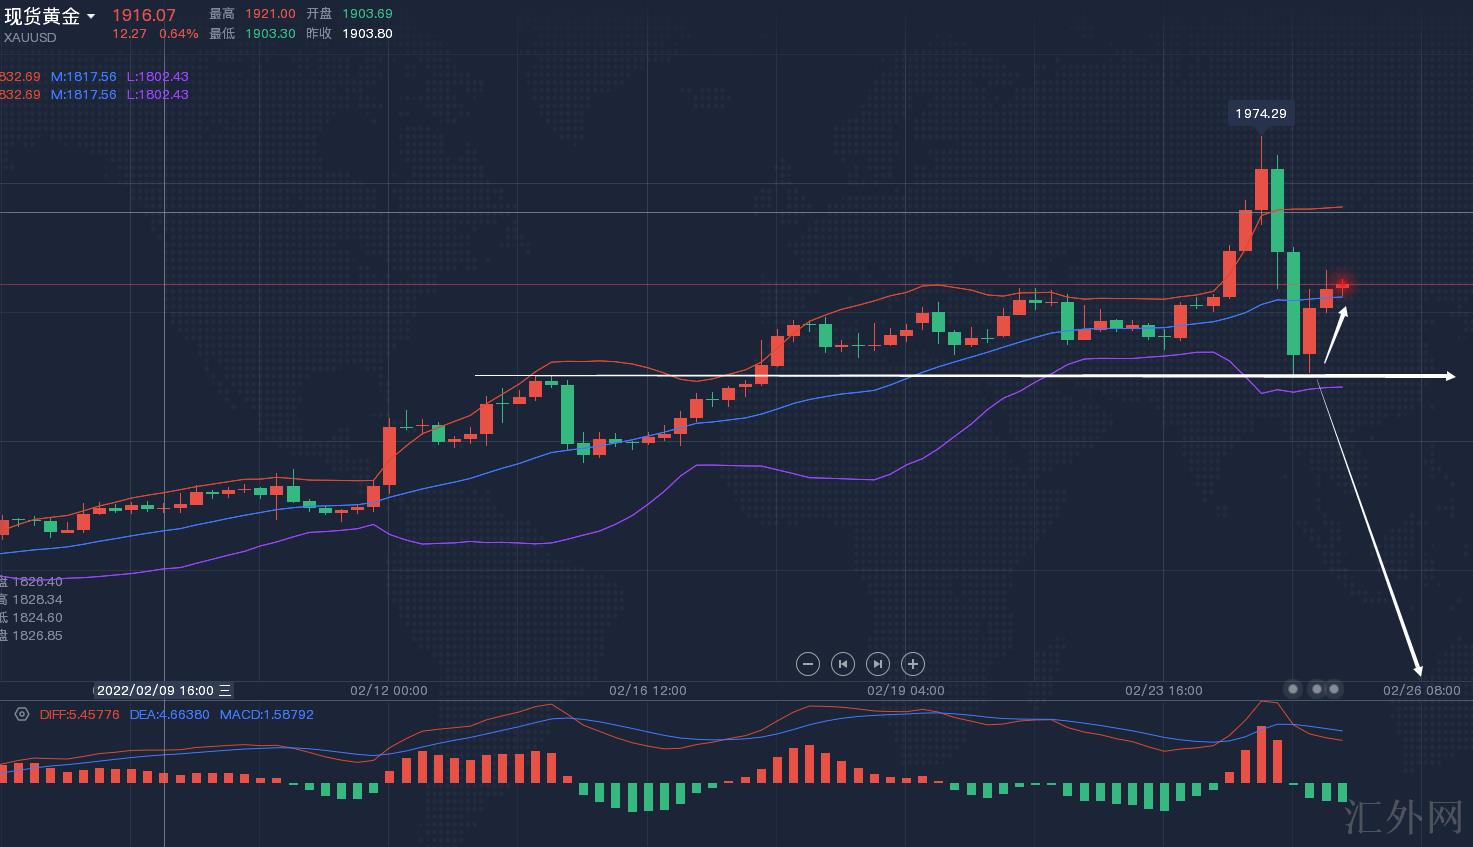Click the 1974.29 peak price label
Image resolution: width=1473 pixels, height=847 pixels.
[x=1260, y=113]
